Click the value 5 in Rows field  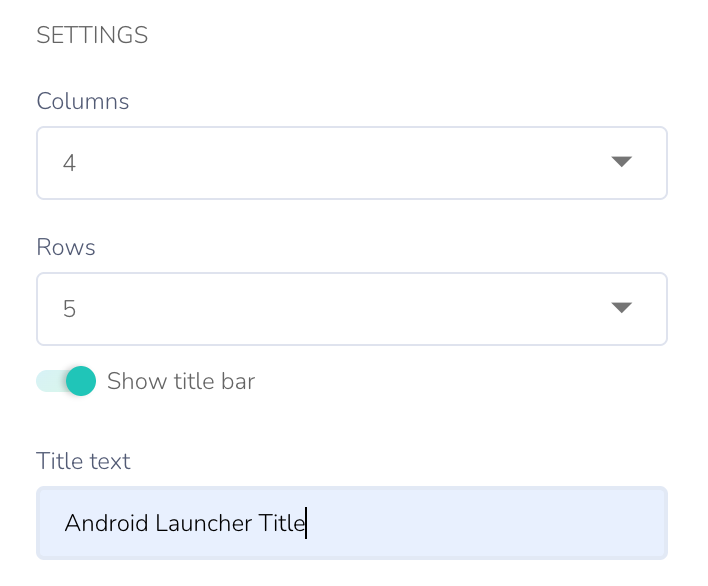(x=69, y=309)
